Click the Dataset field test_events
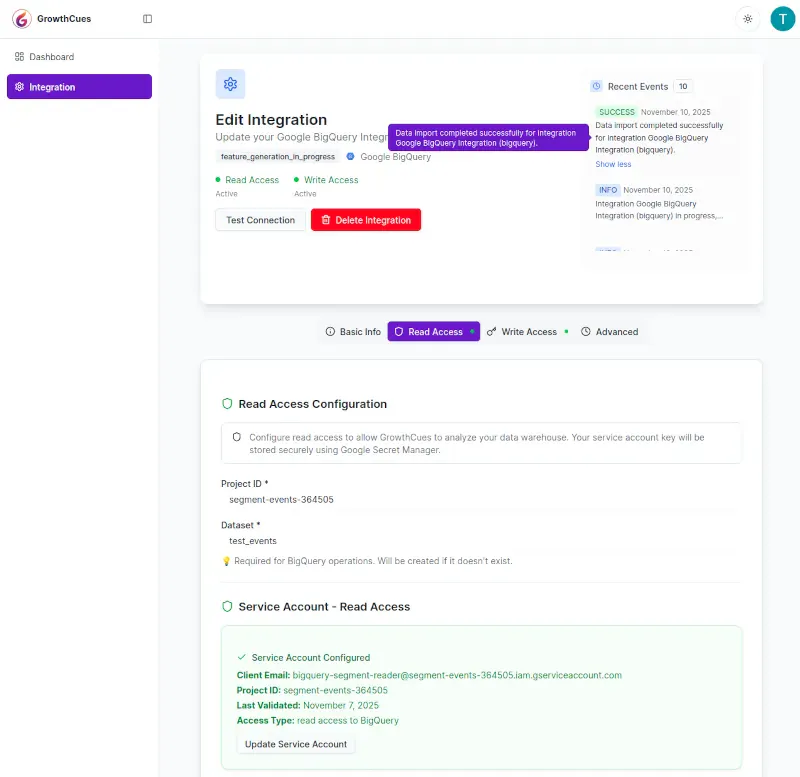This screenshot has height=777, width=800. 481,541
